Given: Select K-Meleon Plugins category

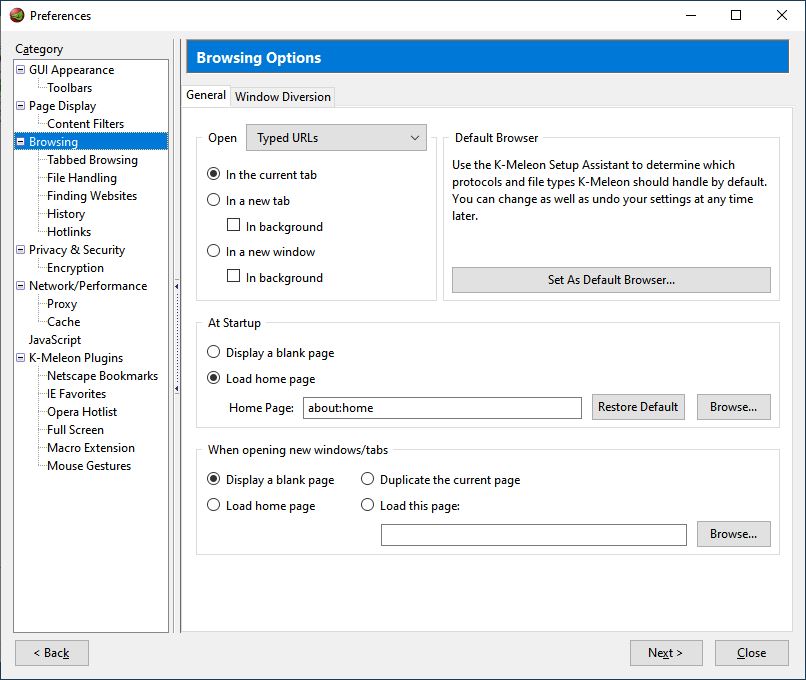Looking at the screenshot, I should click(76, 358).
